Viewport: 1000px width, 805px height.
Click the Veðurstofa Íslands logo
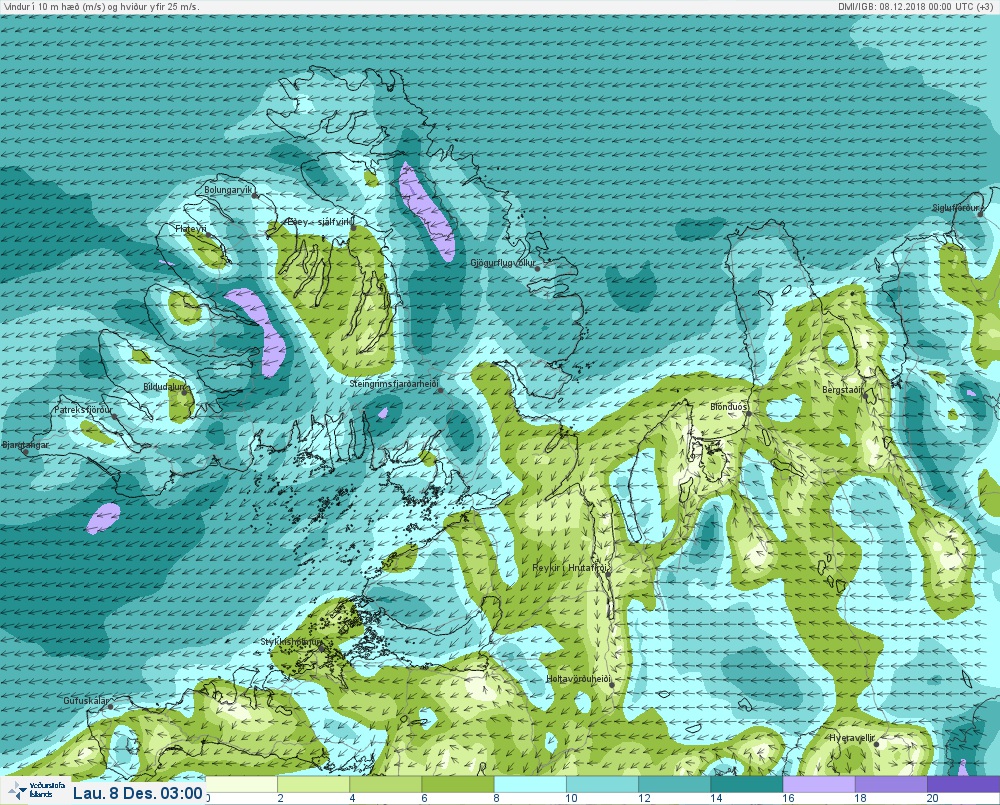tap(35, 791)
